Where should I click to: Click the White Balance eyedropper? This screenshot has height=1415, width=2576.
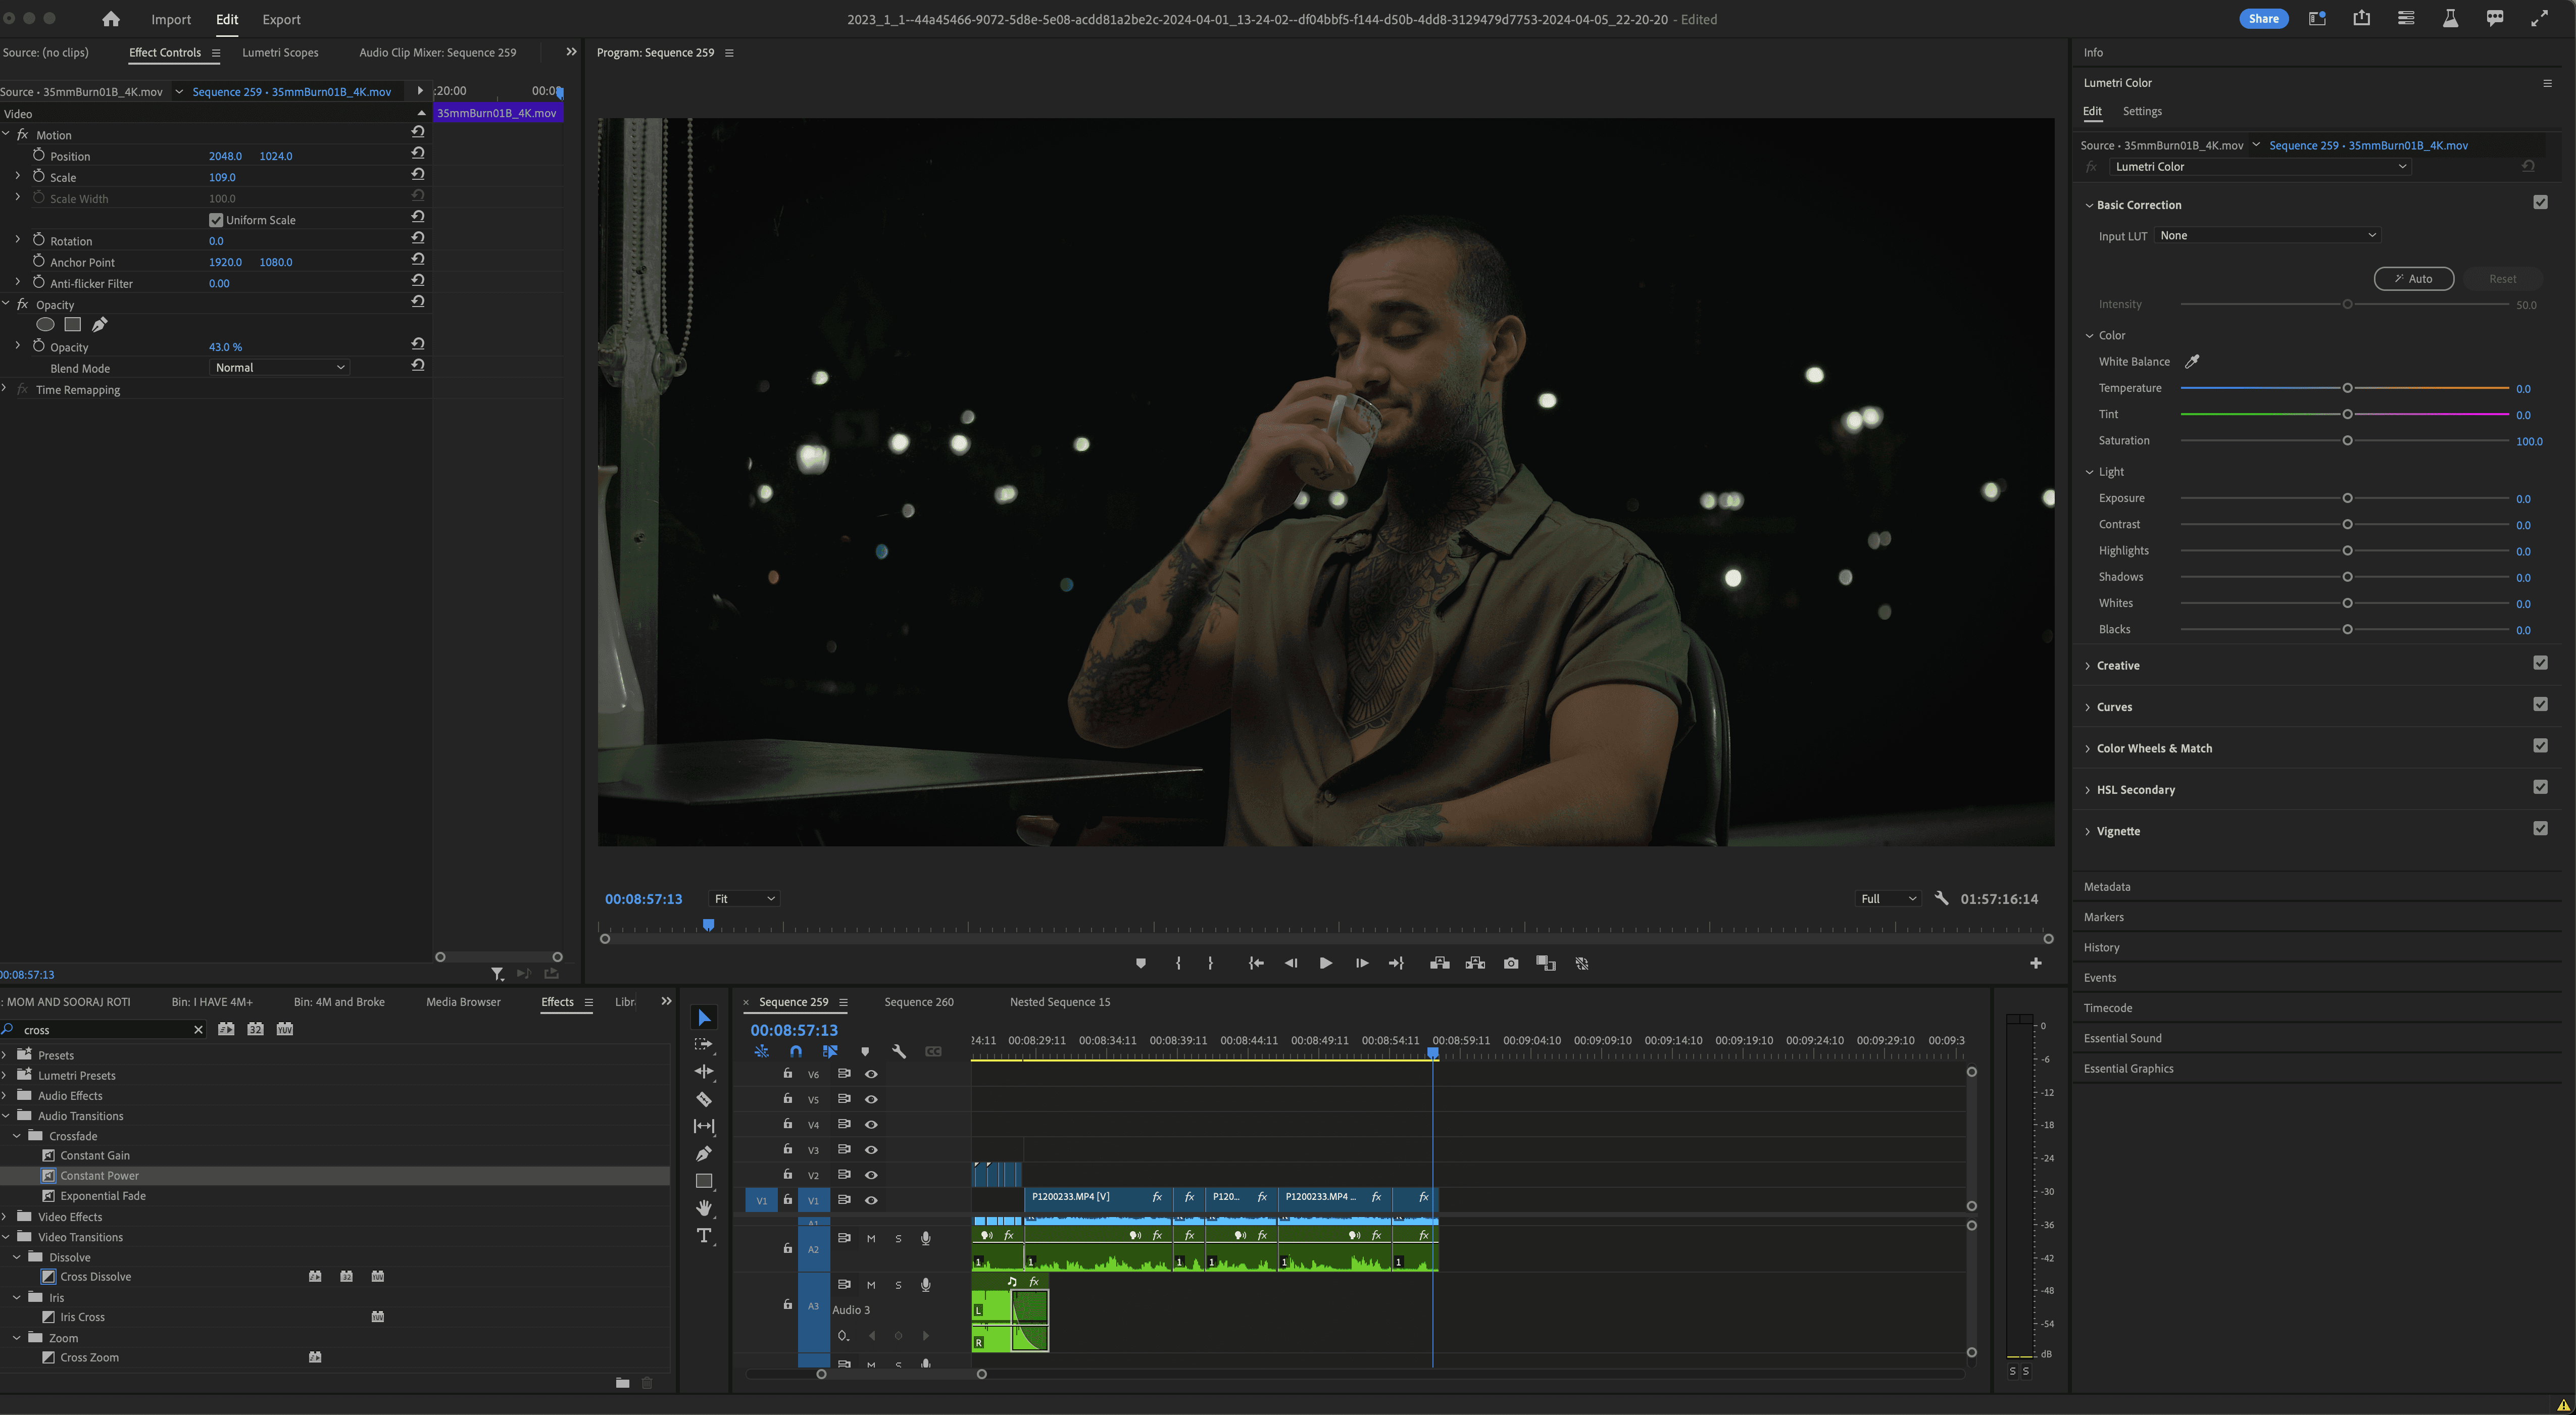(2191, 361)
